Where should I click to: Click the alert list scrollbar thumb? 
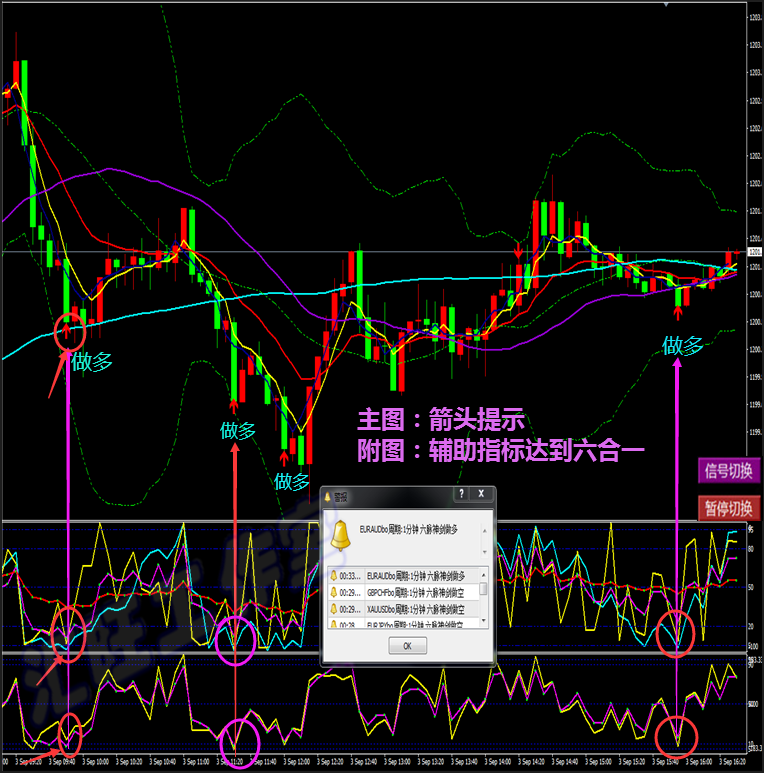pyautogui.click(x=484, y=589)
